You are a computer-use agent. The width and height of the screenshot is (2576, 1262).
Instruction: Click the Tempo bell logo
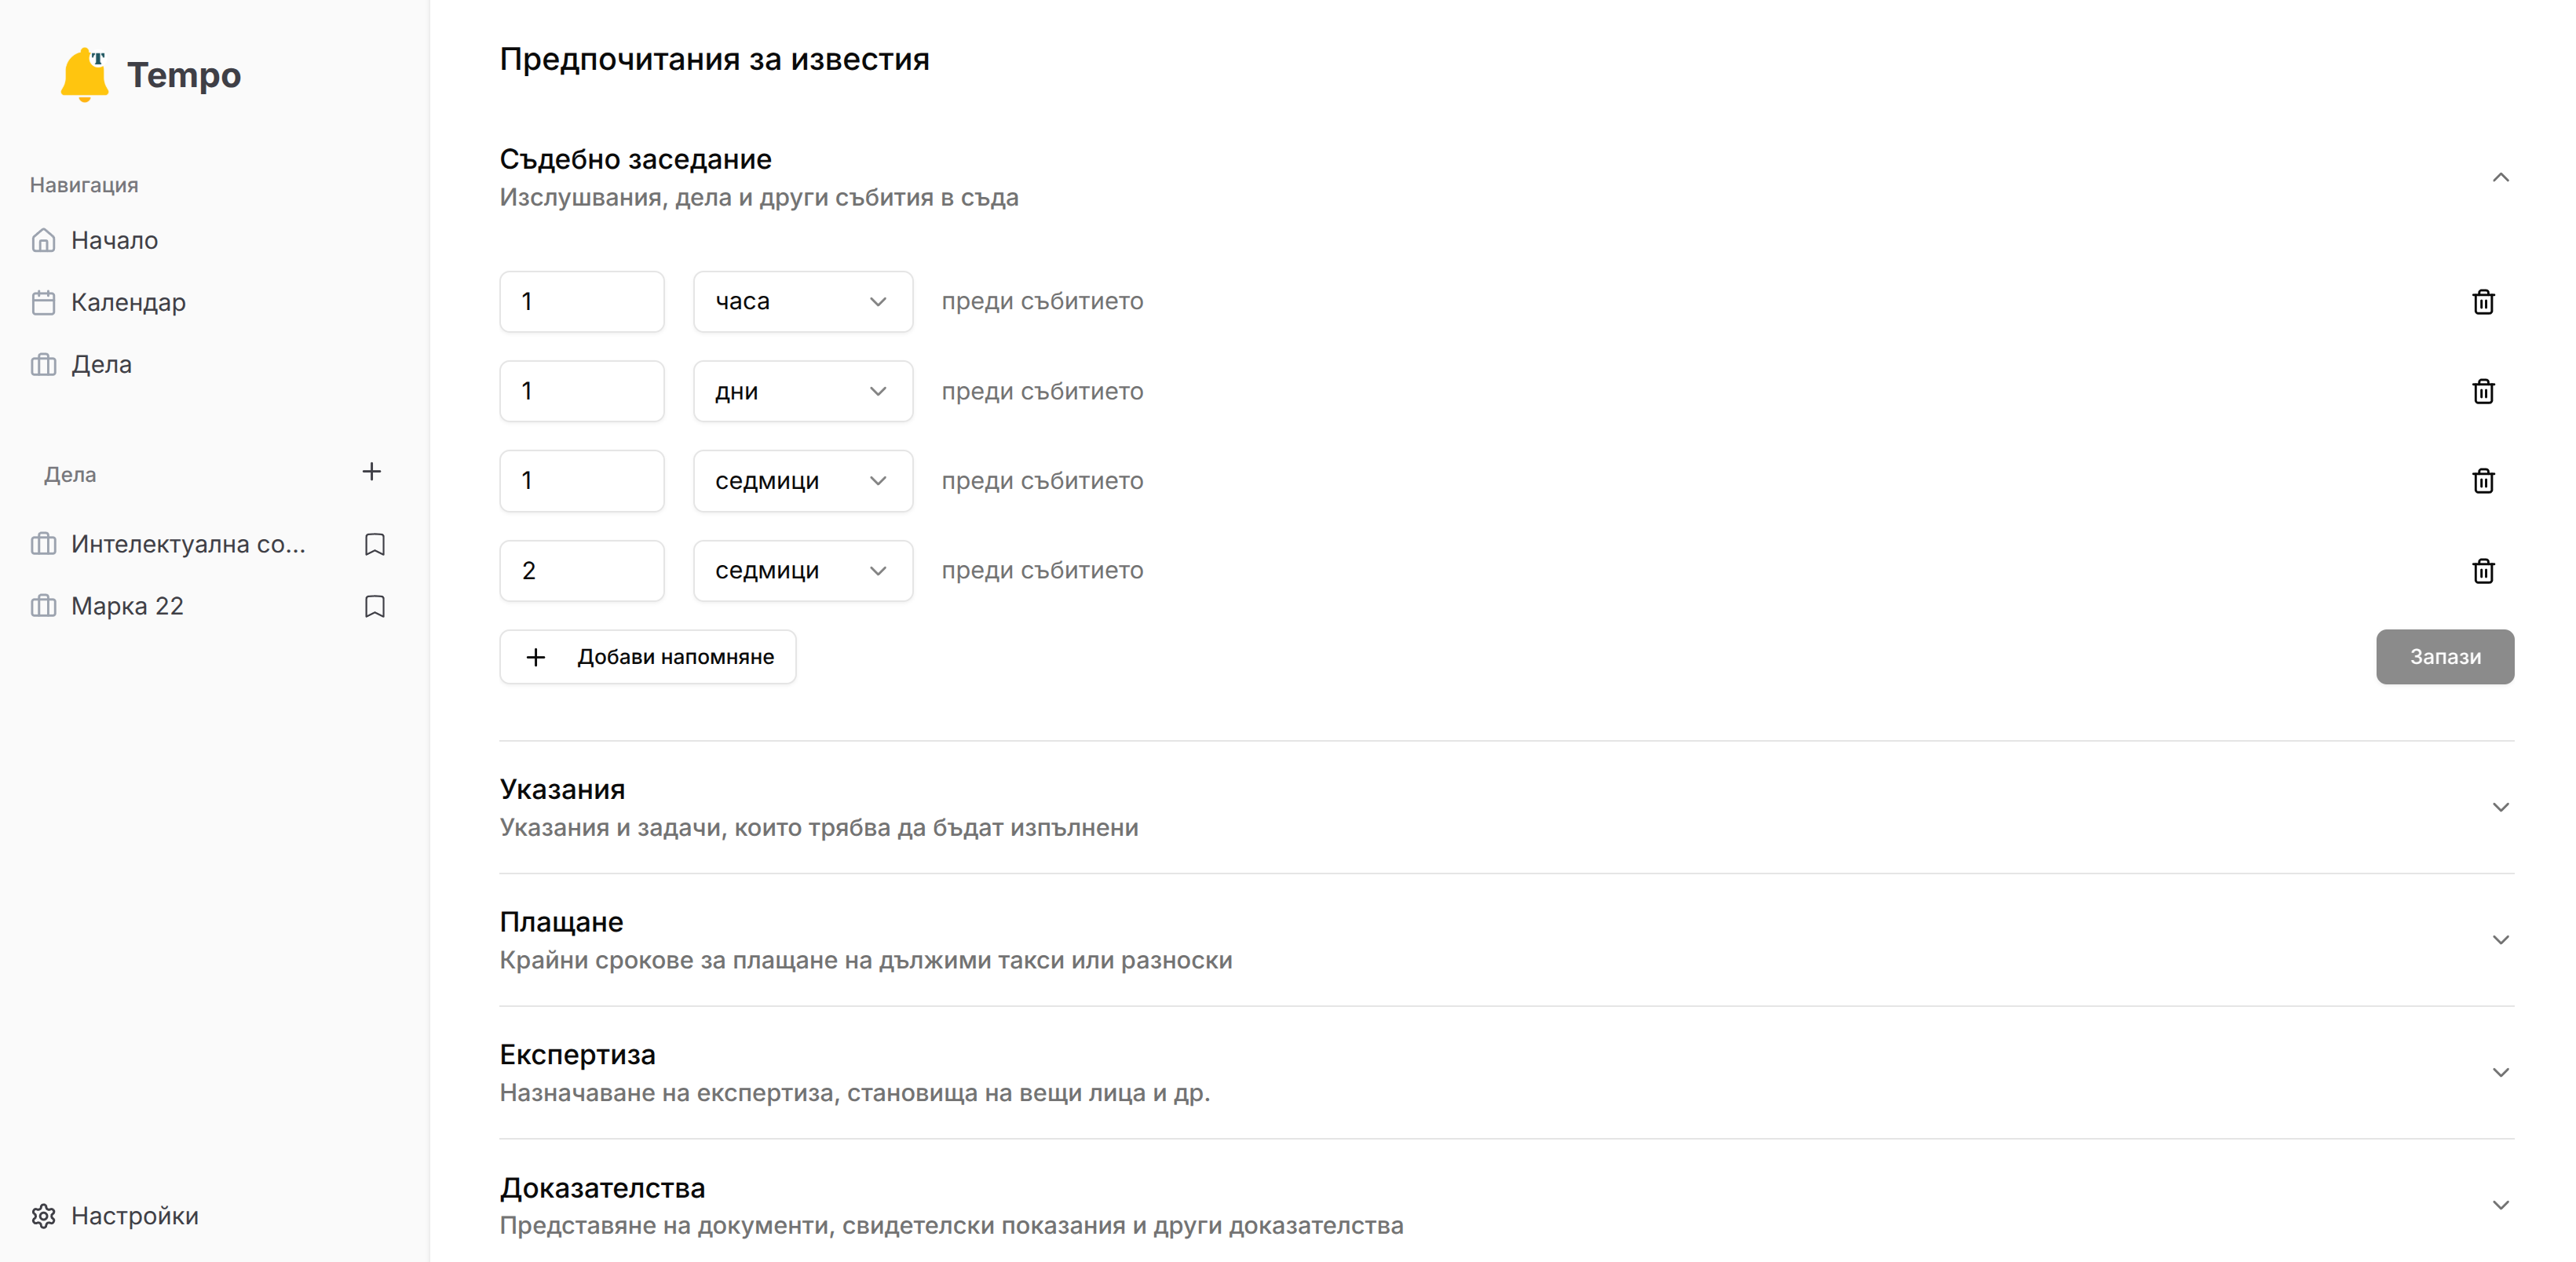[x=85, y=74]
